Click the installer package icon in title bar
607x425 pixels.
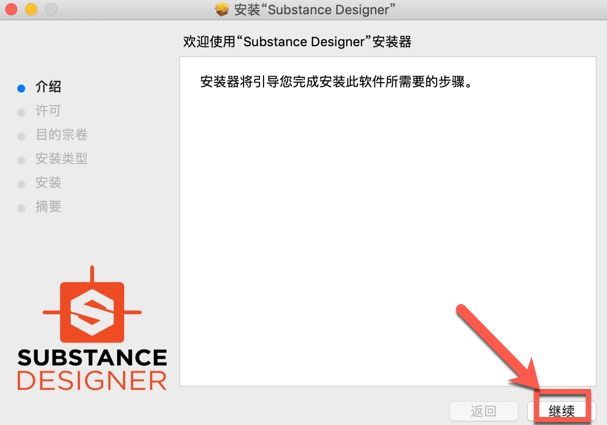(222, 9)
